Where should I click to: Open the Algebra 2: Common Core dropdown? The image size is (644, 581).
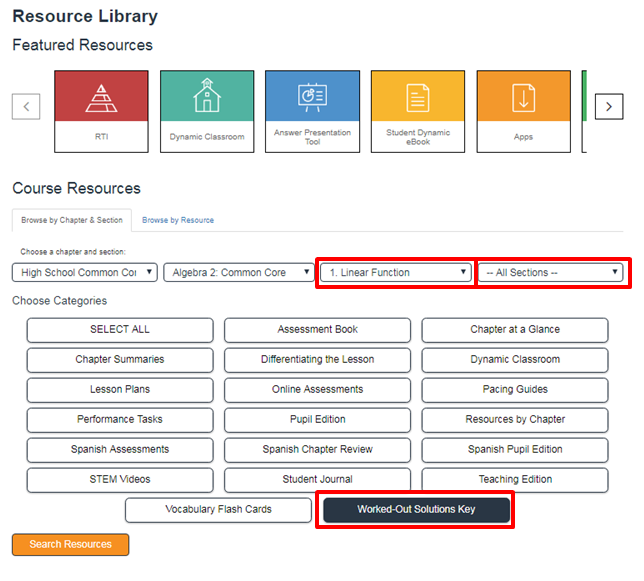click(238, 272)
